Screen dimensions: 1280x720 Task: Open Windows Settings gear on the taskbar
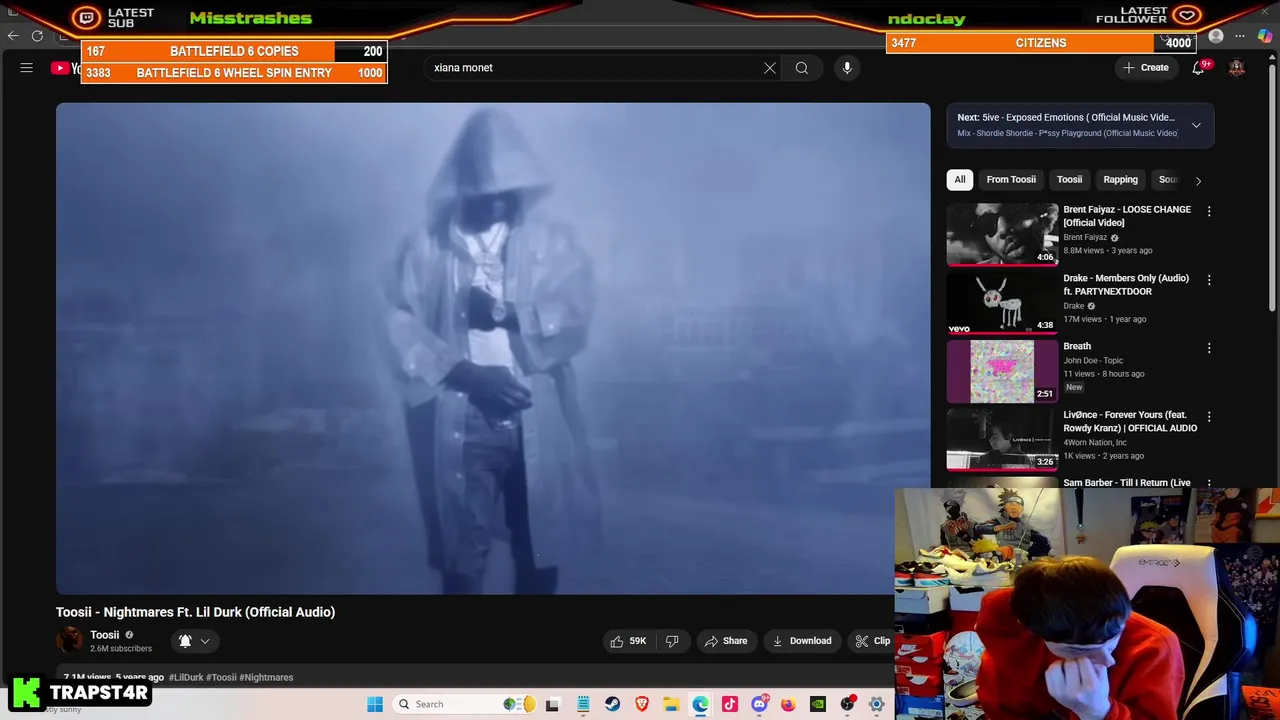tap(877, 704)
